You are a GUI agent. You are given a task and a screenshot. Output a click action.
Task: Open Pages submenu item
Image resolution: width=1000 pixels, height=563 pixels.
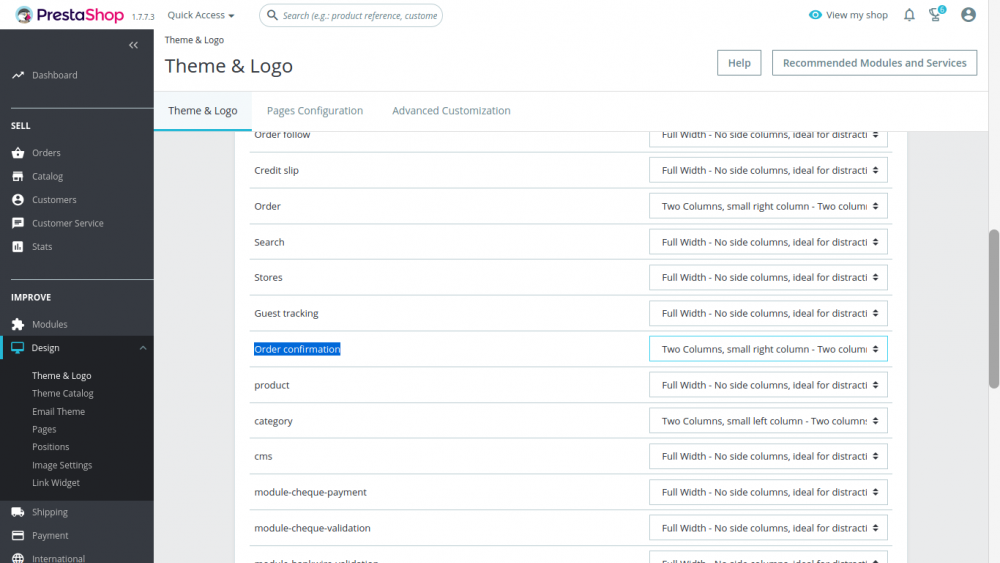44,429
